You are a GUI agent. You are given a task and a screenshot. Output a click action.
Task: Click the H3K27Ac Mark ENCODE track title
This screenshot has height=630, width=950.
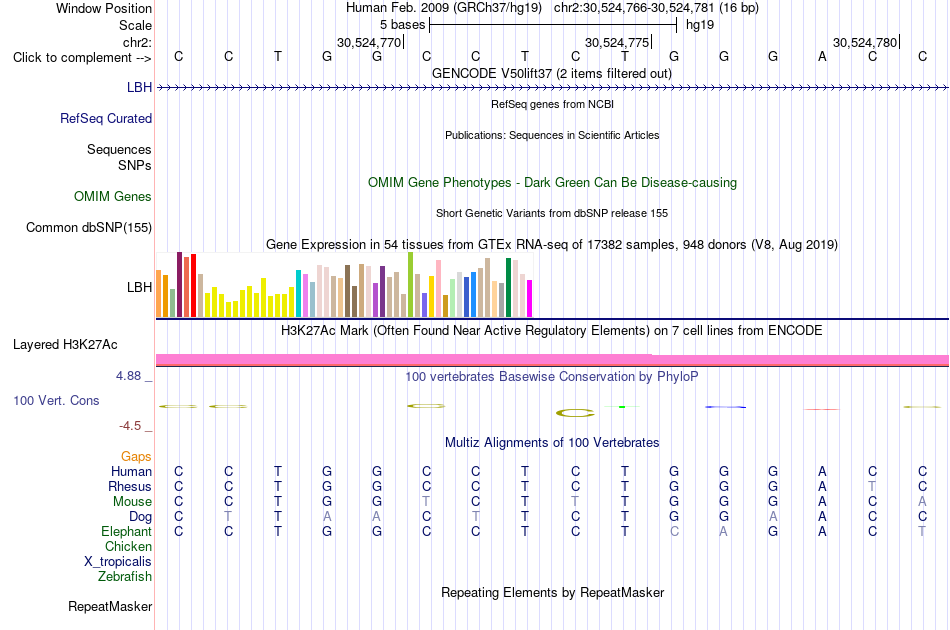(x=552, y=331)
